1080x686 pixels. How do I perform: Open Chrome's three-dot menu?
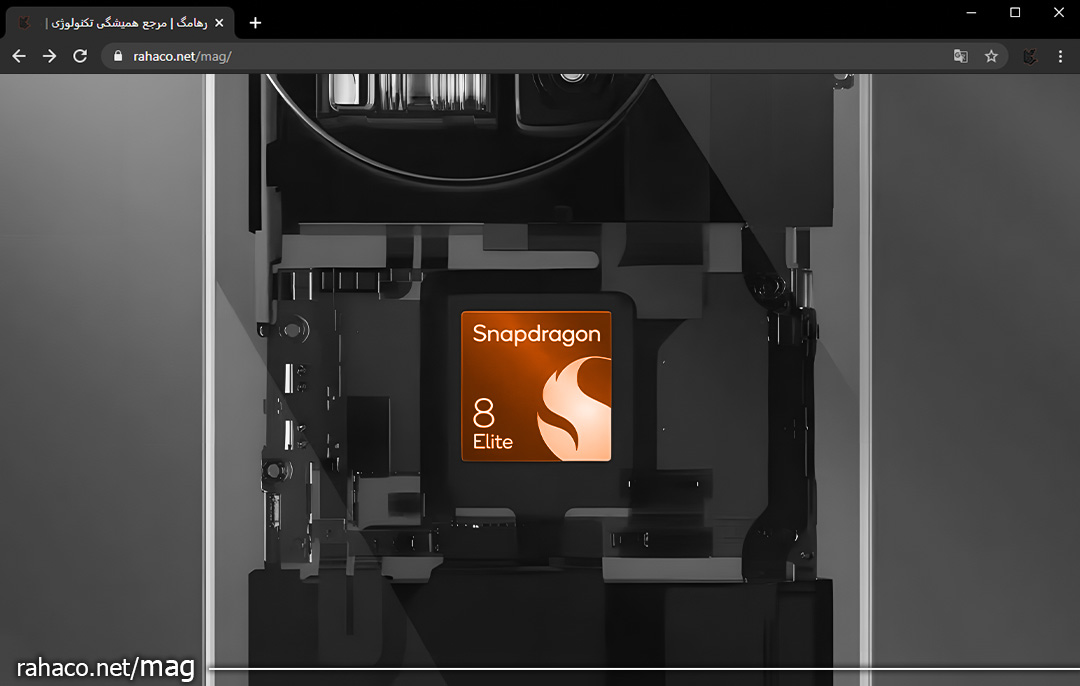1061,56
